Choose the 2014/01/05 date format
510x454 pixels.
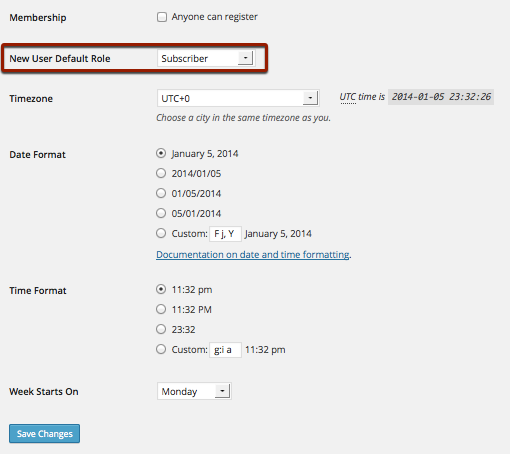coord(161,173)
